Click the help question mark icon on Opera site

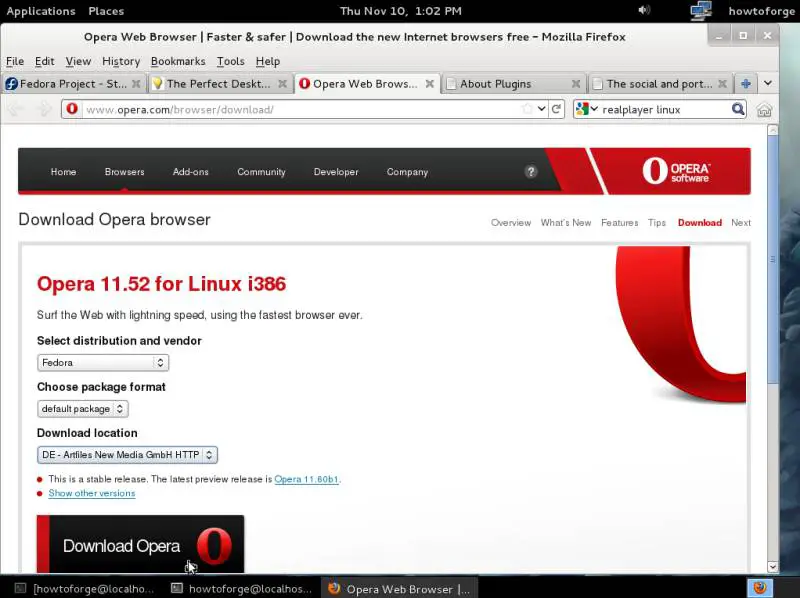click(x=531, y=172)
